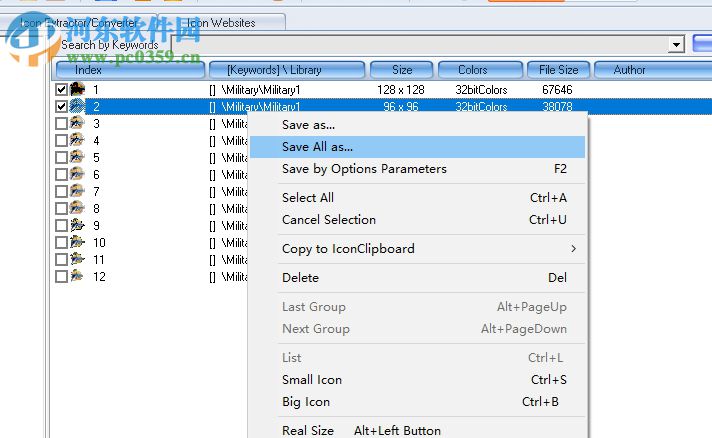
Task: Open the Search by Keywords dropdown arrow
Action: pyautogui.click(x=676, y=45)
